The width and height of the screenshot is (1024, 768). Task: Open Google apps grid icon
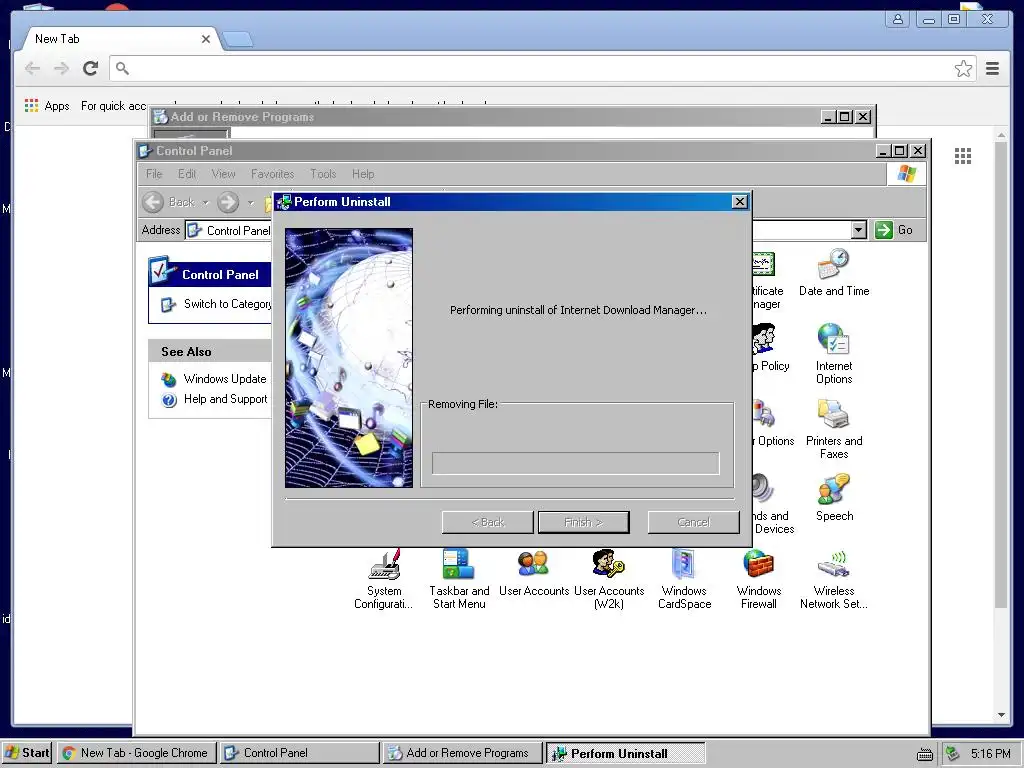pyautogui.click(x=963, y=155)
